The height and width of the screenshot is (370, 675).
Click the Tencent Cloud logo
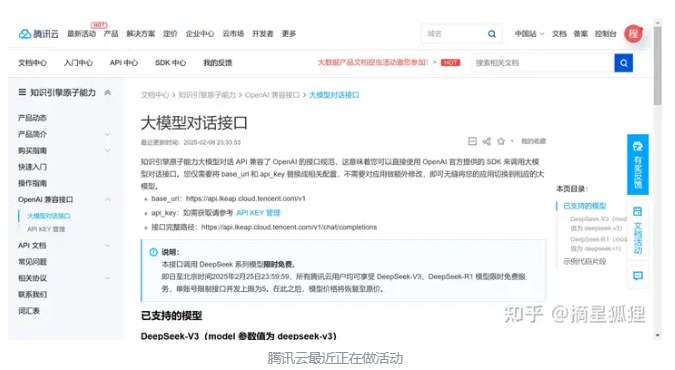pyautogui.click(x=38, y=34)
